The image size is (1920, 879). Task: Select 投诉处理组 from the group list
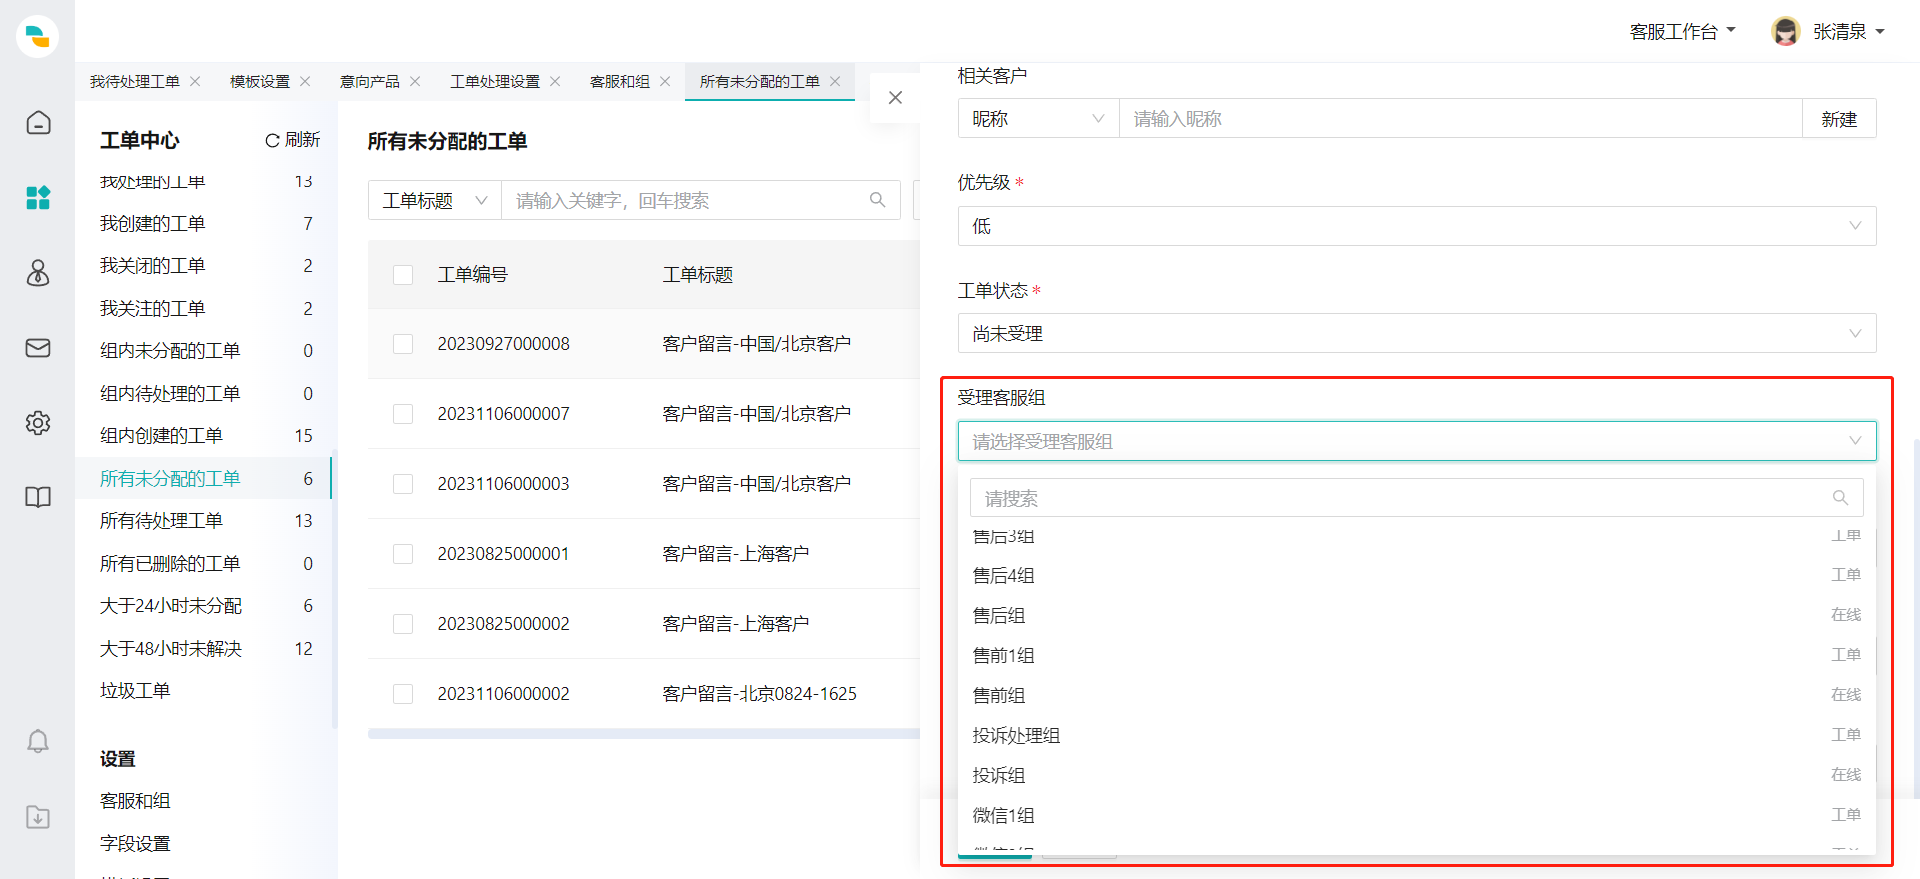coord(1416,735)
